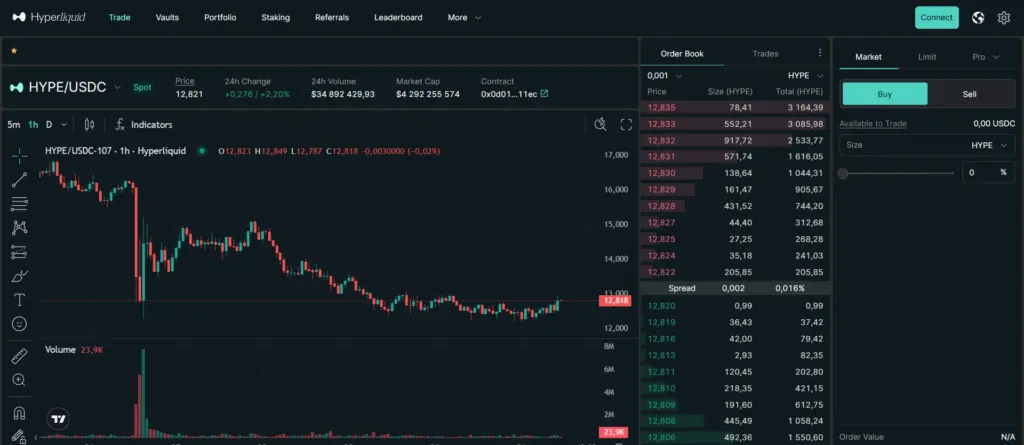This screenshot has width=1024, height=445.
Task: Activate the ruler measure tool
Action: coord(19,356)
